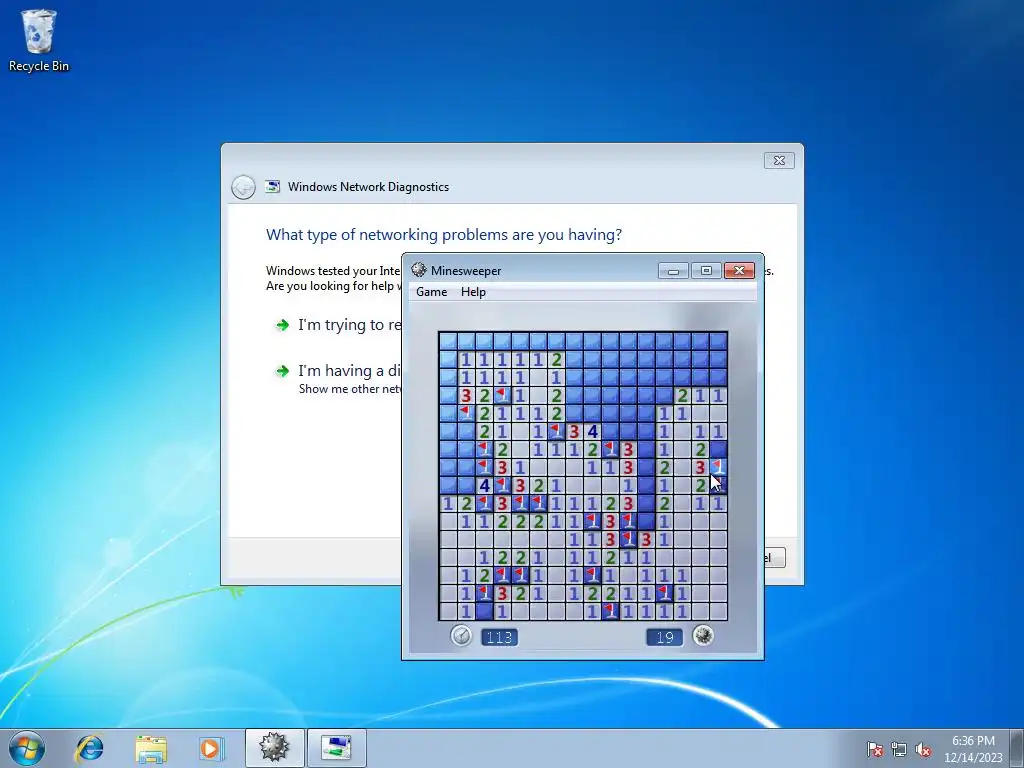The width and height of the screenshot is (1024, 768).
Task: Click the Windows Network Diagnostics title icon
Action: click(272, 187)
